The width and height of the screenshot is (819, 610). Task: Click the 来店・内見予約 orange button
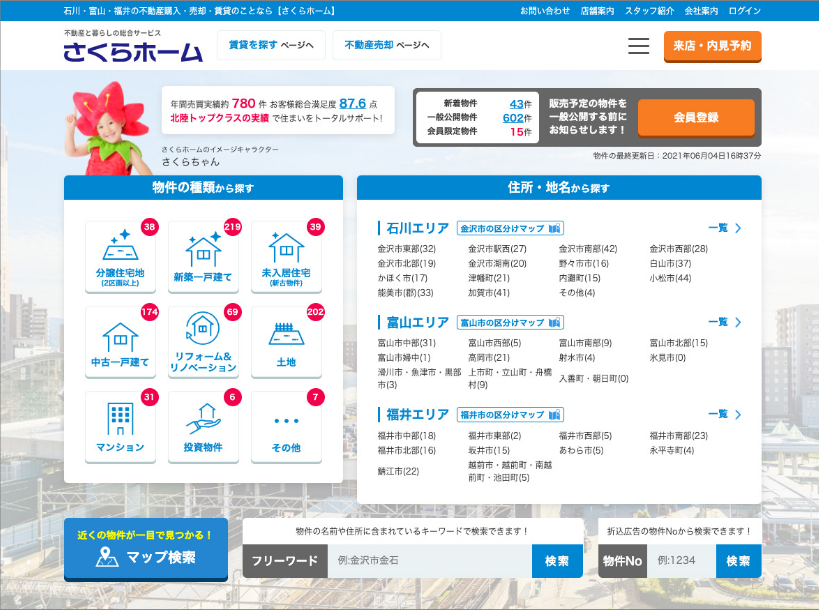click(x=712, y=46)
